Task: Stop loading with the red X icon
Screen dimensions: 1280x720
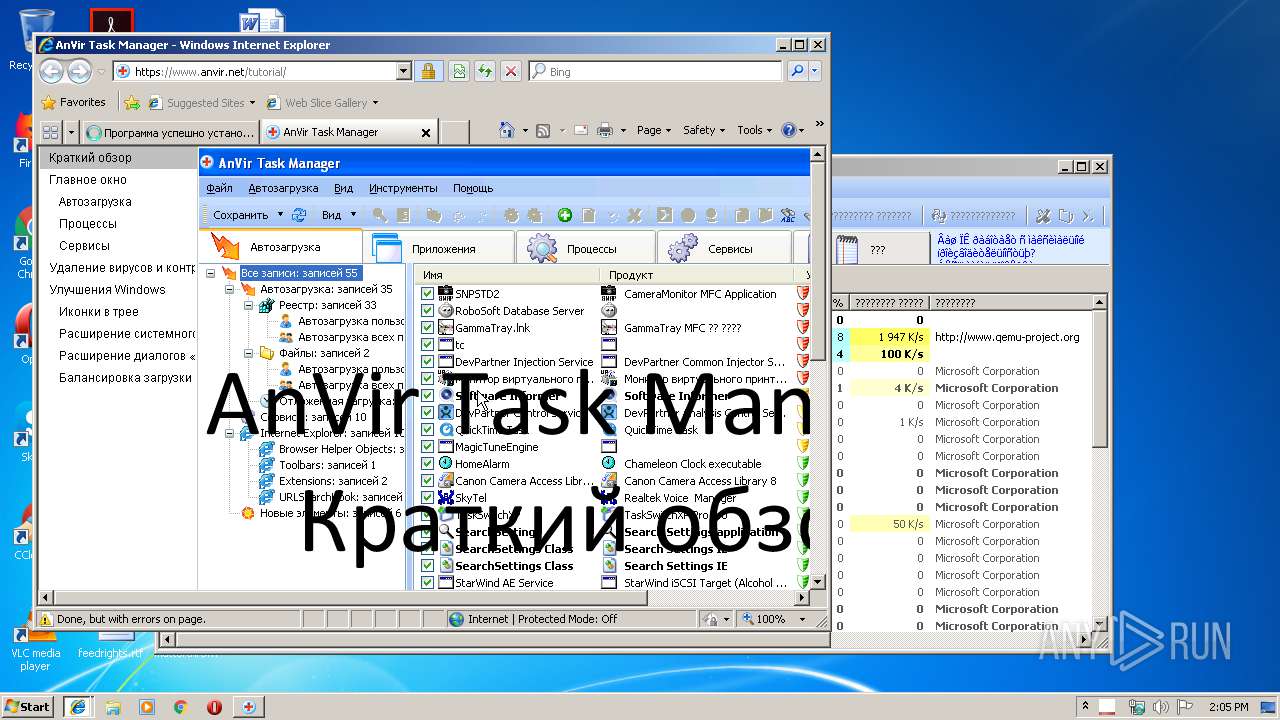Action: coord(510,71)
